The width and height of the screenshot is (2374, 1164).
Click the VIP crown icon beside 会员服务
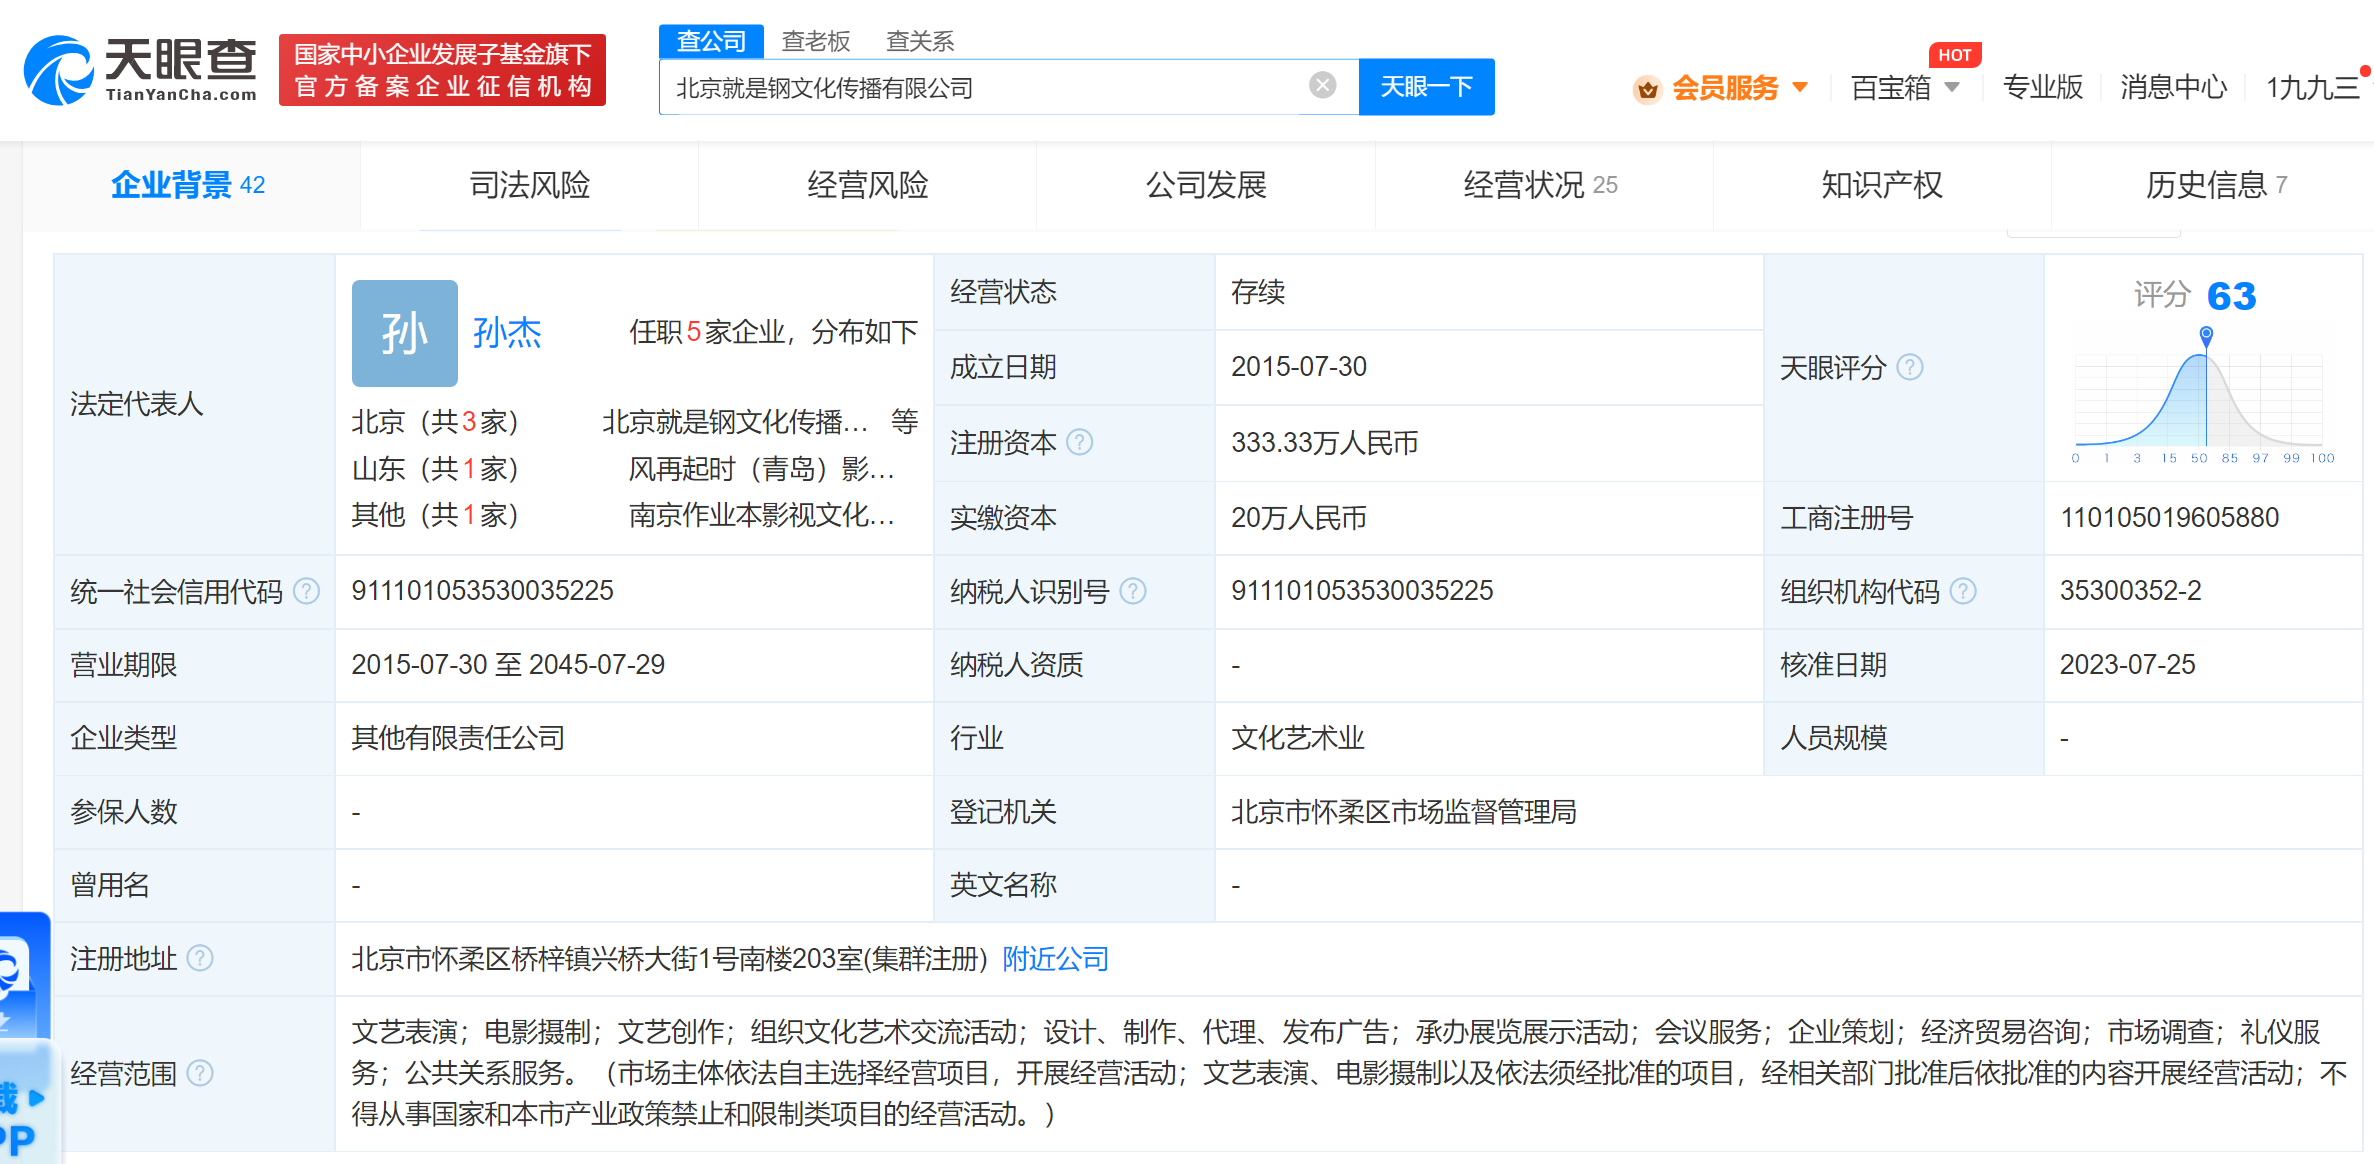1647,89
